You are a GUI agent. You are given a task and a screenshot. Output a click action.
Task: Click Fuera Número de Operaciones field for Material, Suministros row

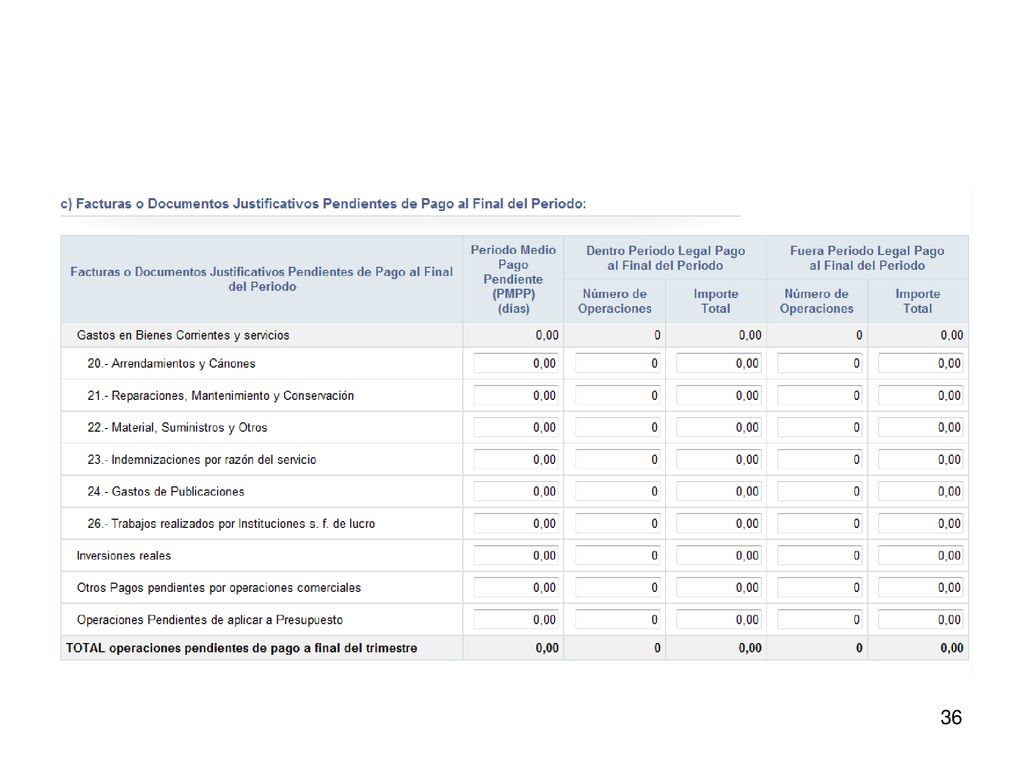[820, 427]
